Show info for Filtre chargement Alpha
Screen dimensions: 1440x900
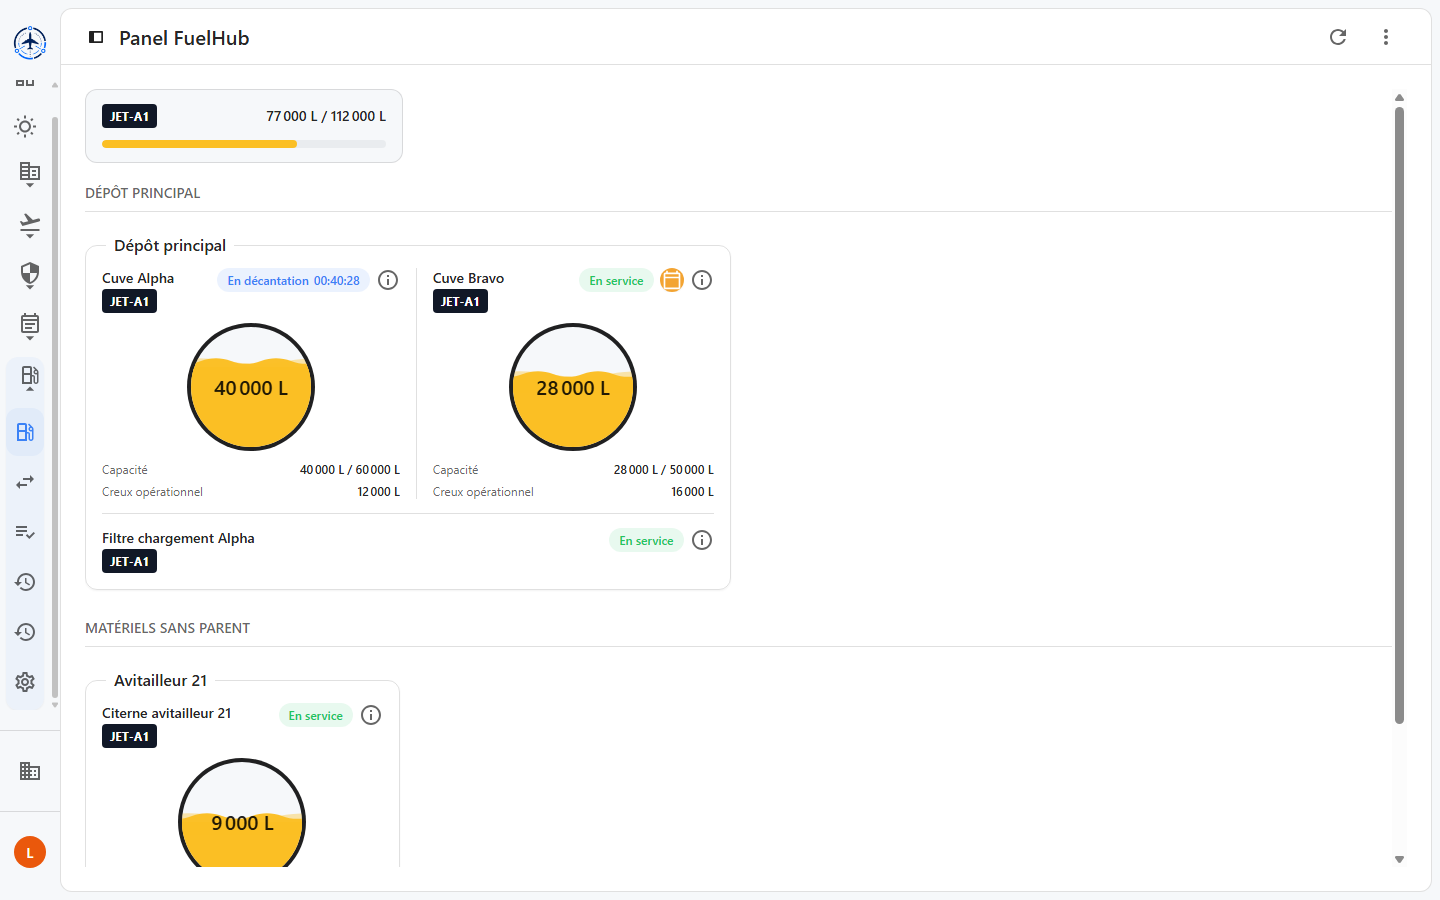[x=702, y=540]
